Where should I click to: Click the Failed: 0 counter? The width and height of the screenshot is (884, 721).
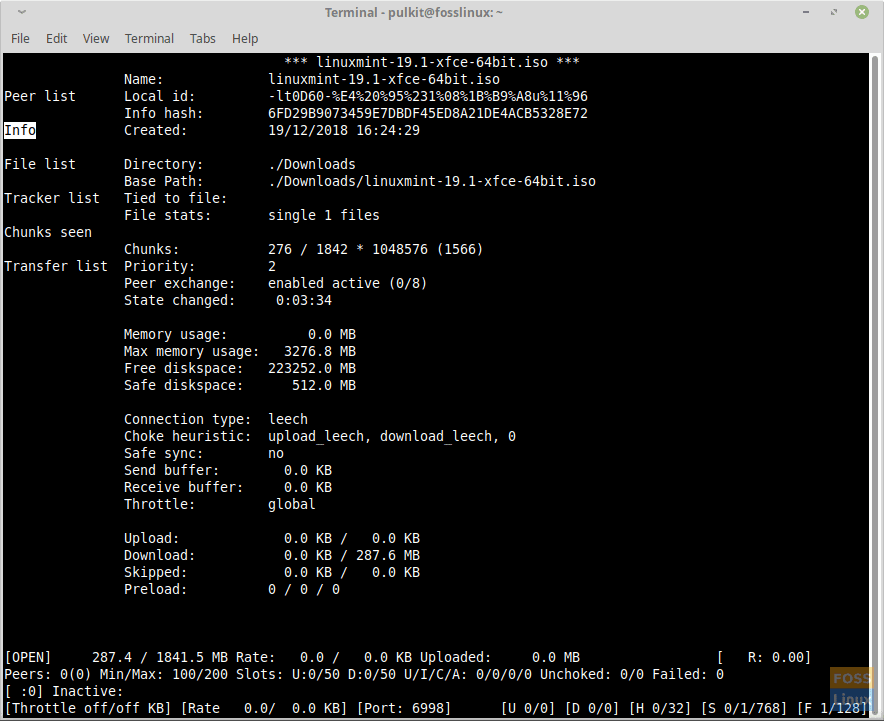688,674
